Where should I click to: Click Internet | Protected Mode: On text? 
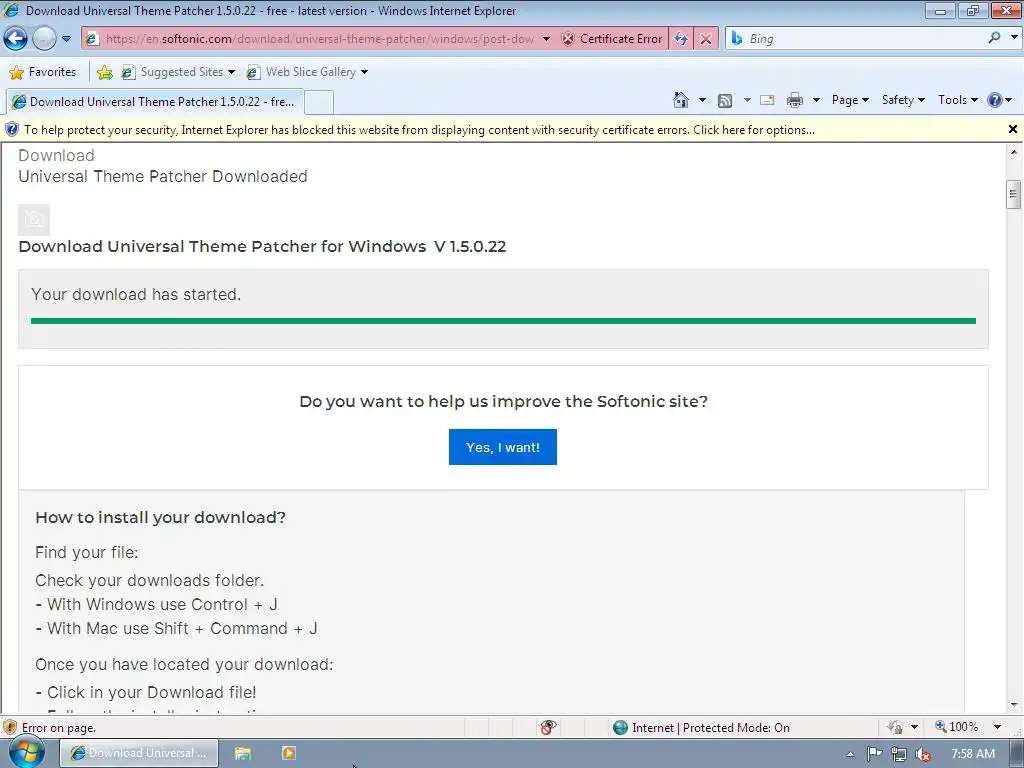pyautogui.click(x=711, y=728)
